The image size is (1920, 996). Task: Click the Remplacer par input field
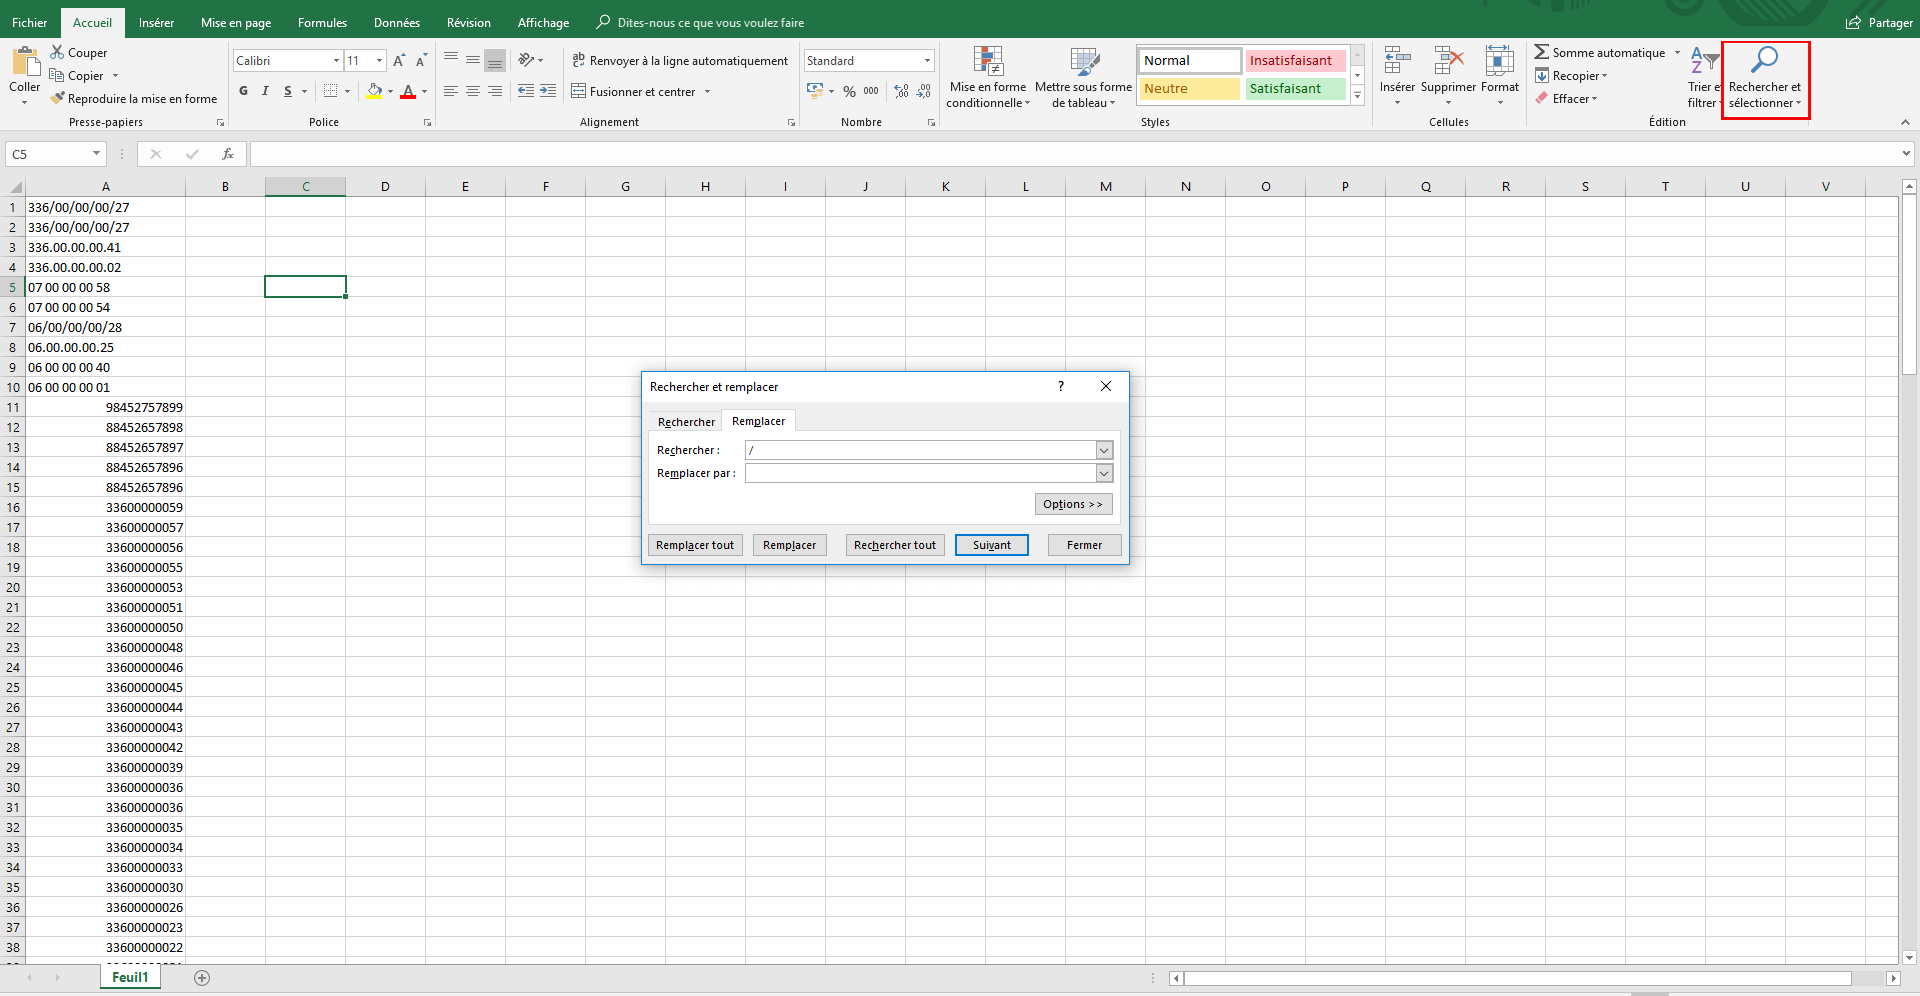(920, 473)
